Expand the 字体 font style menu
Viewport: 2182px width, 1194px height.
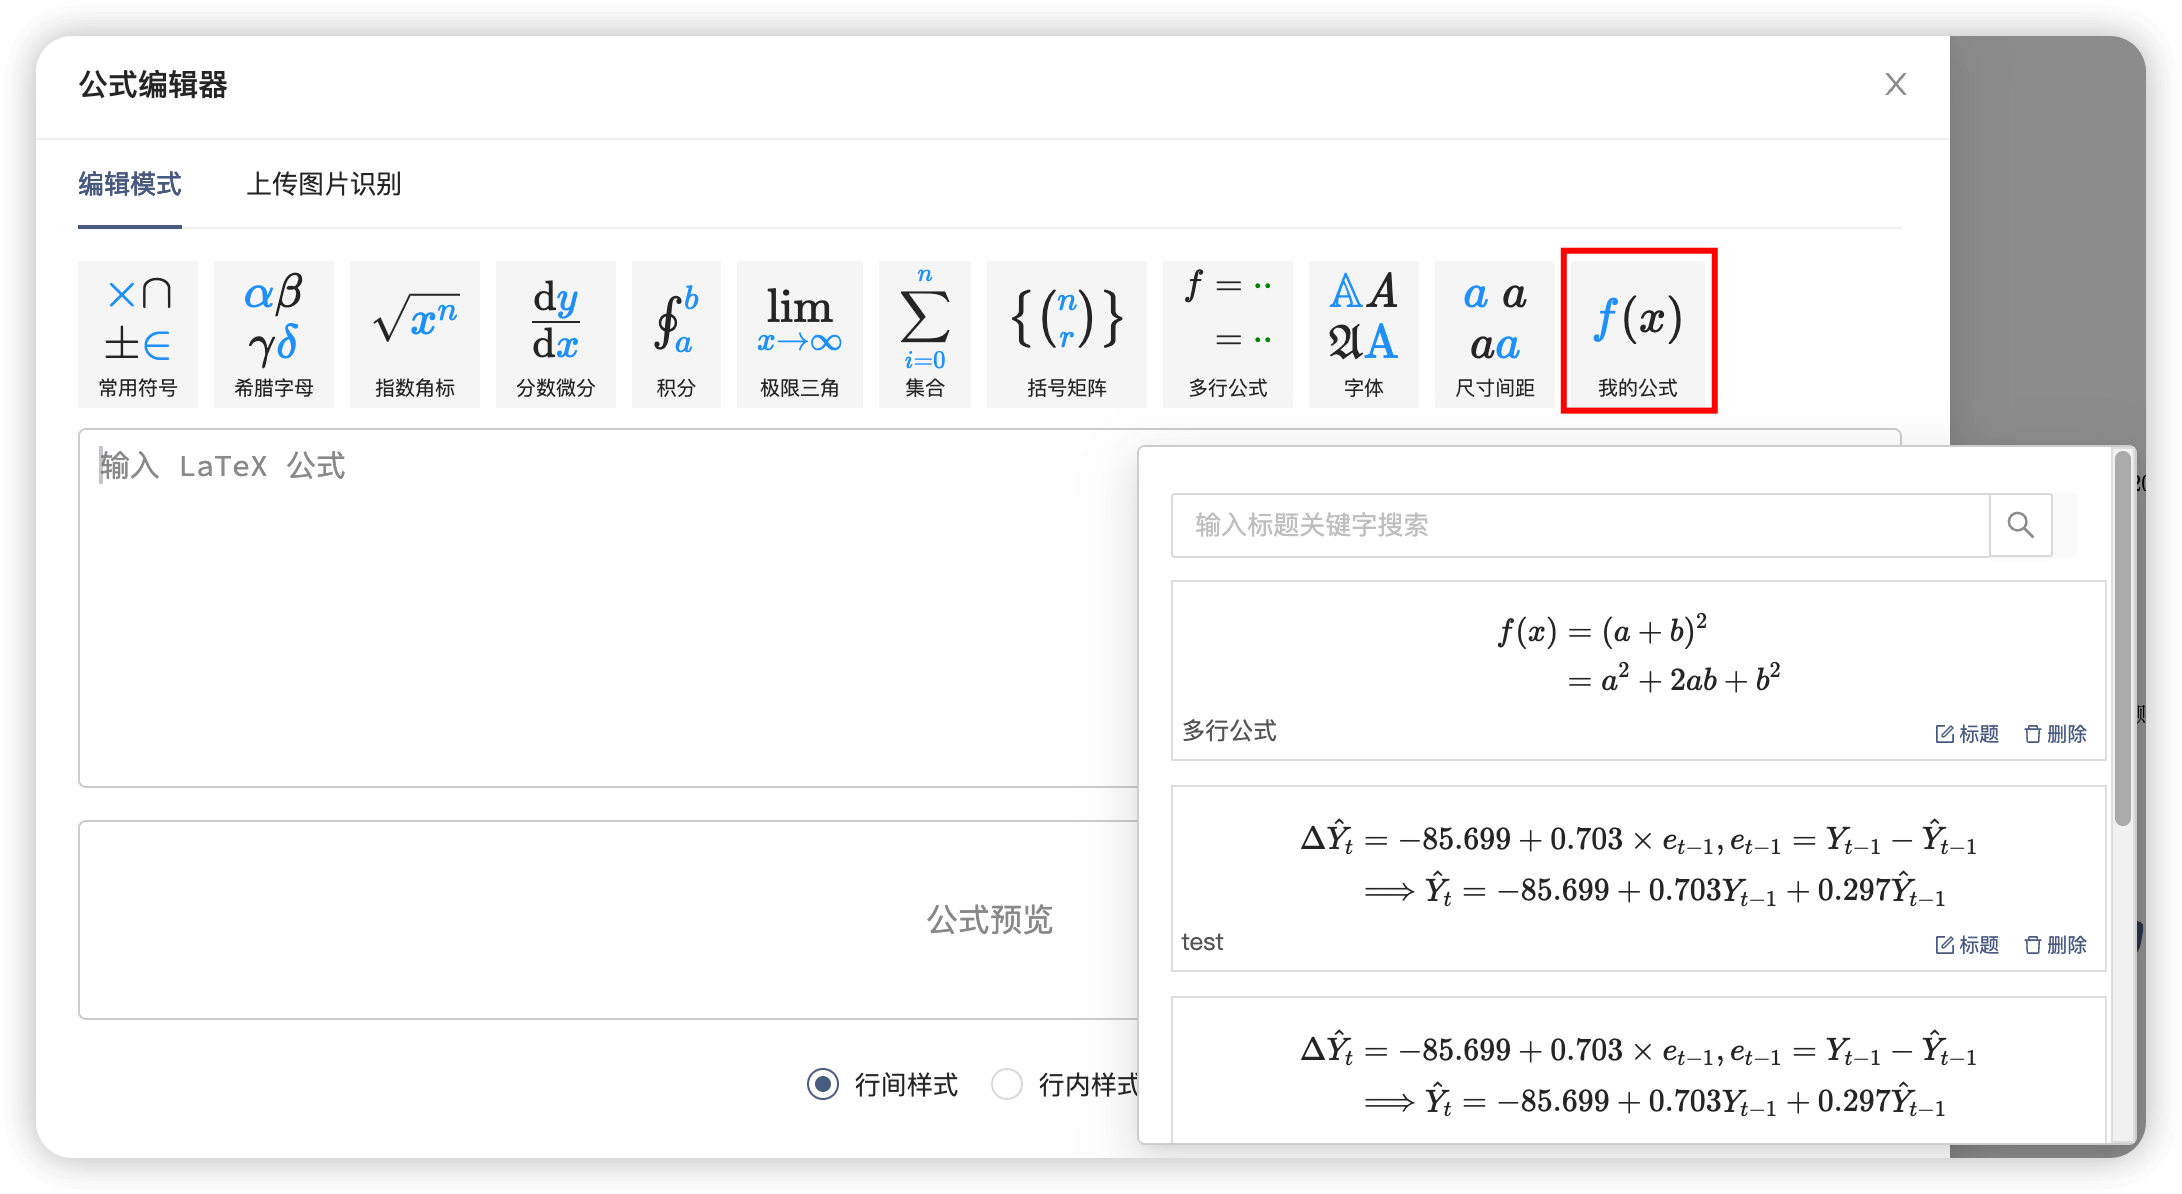[x=1363, y=334]
